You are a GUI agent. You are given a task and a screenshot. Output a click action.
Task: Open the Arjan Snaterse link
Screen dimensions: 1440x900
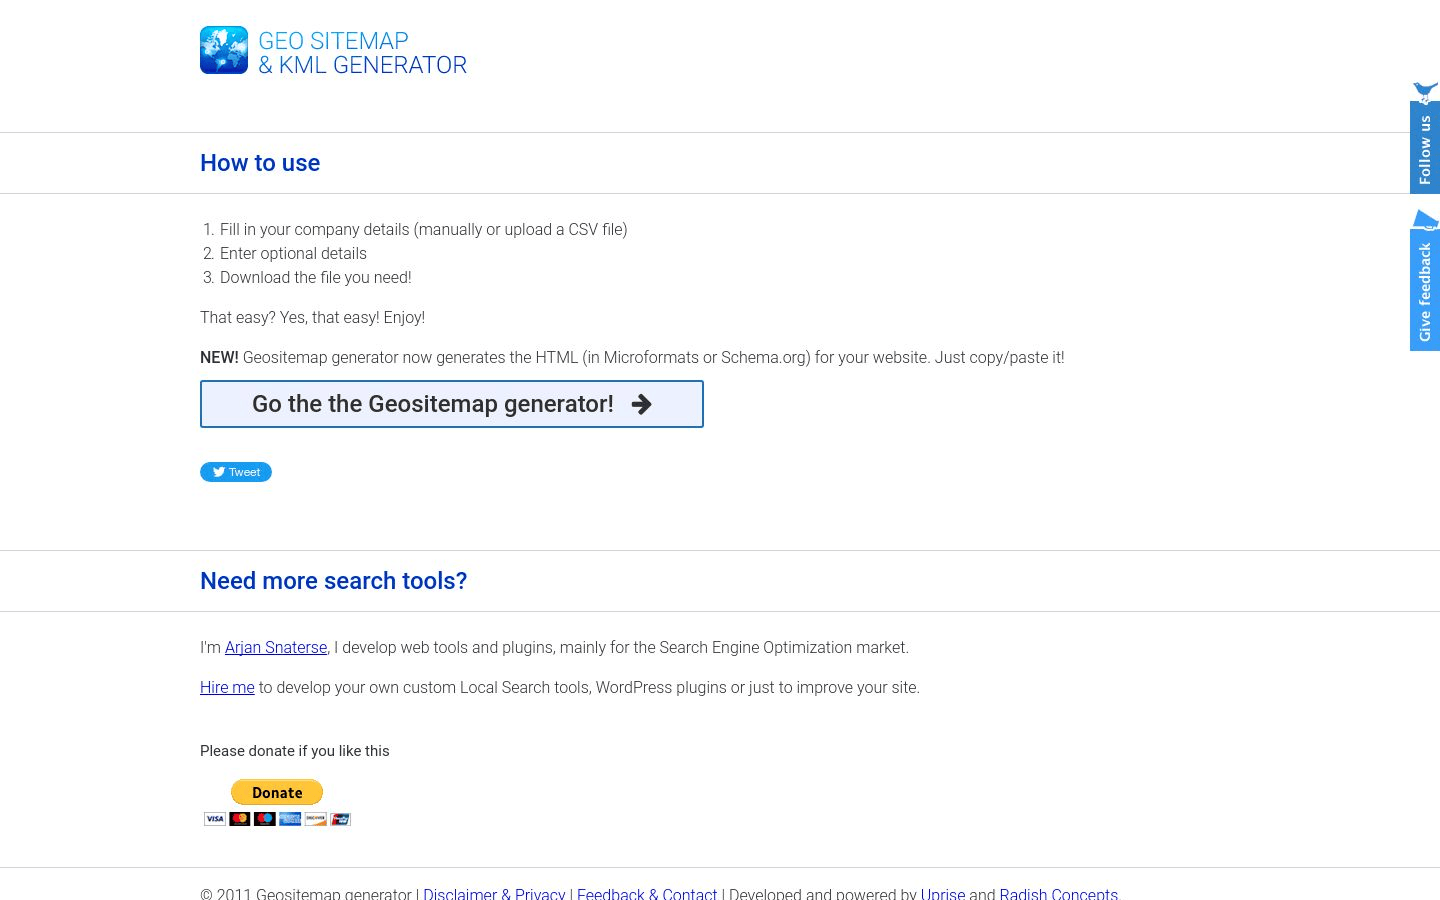[x=276, y=648]
